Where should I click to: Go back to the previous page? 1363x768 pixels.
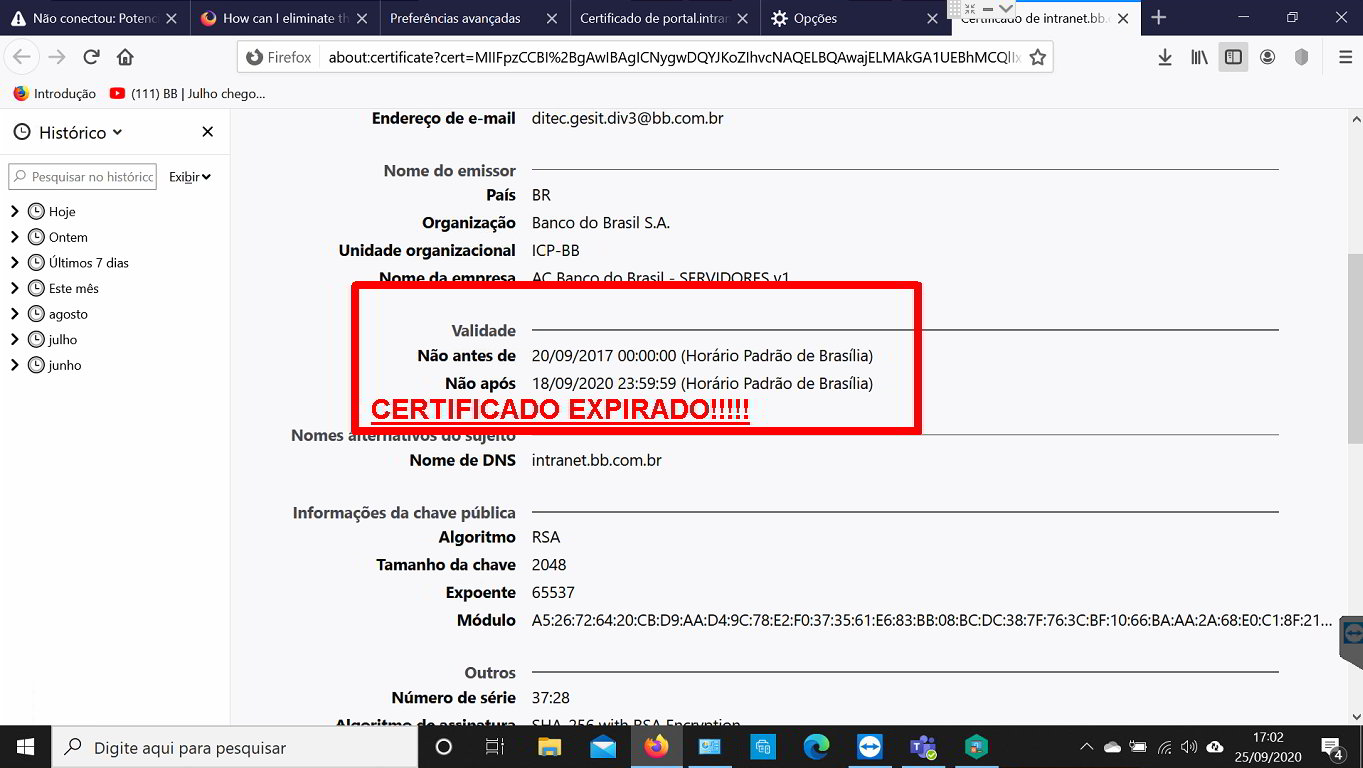pos(22,57)
